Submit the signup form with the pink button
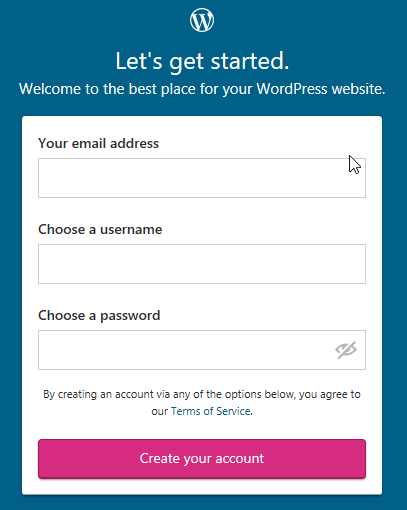The height and width of the screenshot is (510, 407). [x=202, y=459]
